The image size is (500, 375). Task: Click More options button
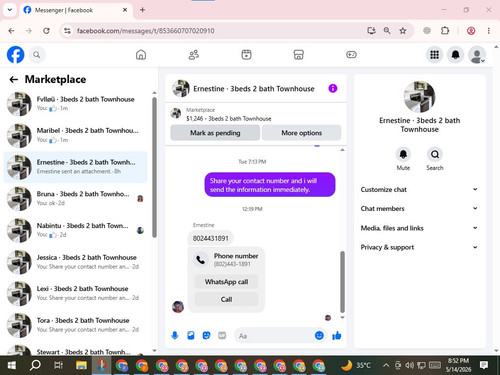(x=301, y=133)
